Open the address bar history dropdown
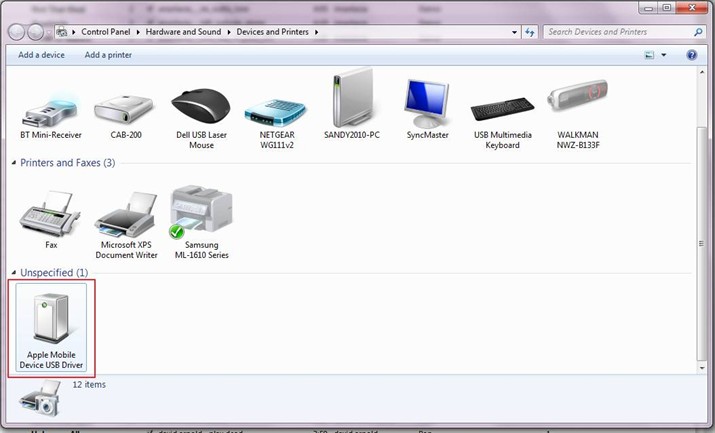 pos(514,32)
